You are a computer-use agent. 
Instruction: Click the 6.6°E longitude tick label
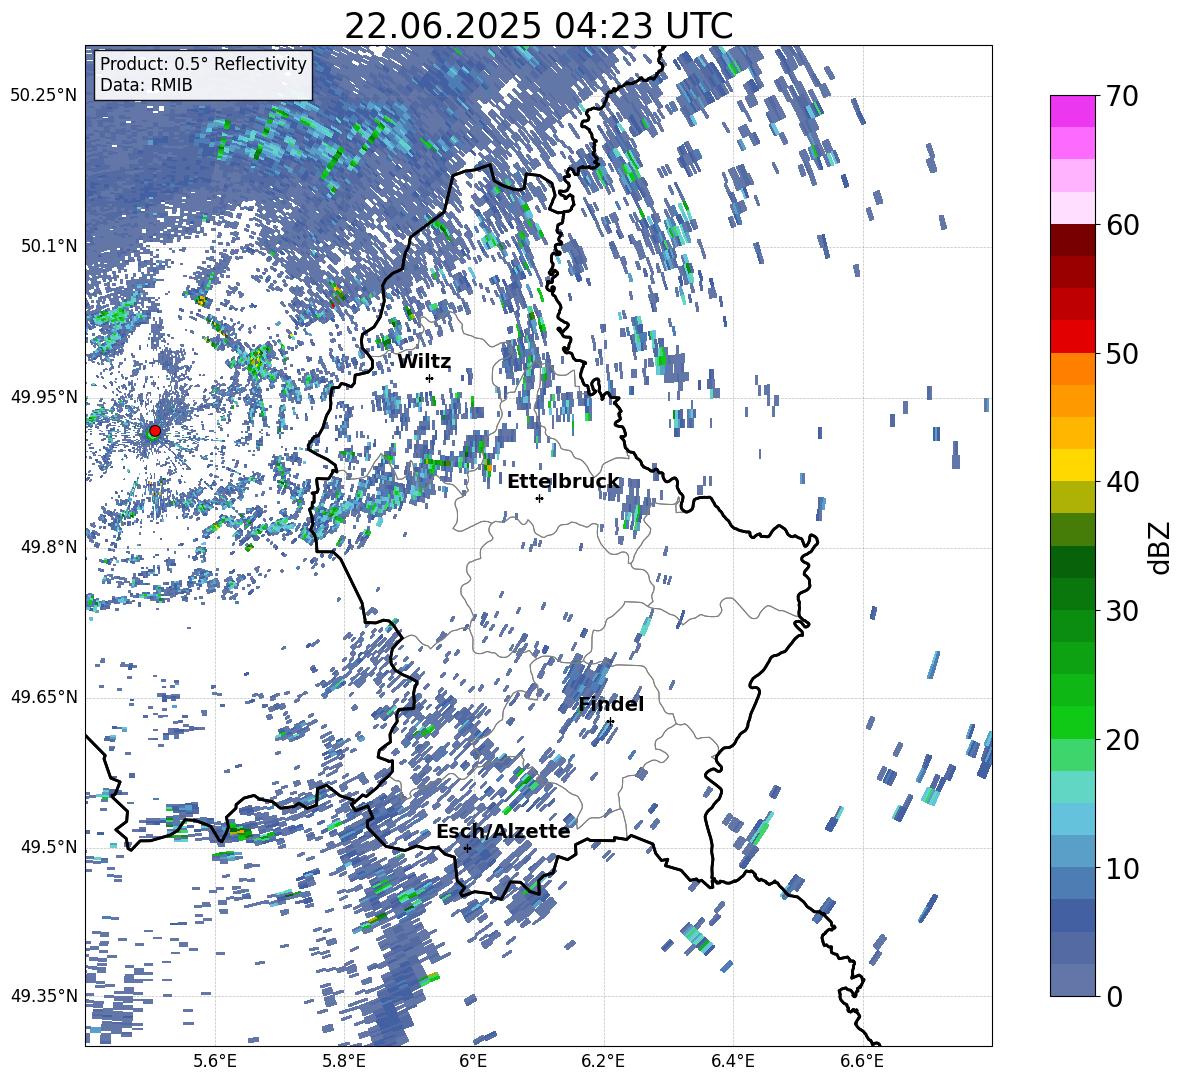tap(862, 1061)
